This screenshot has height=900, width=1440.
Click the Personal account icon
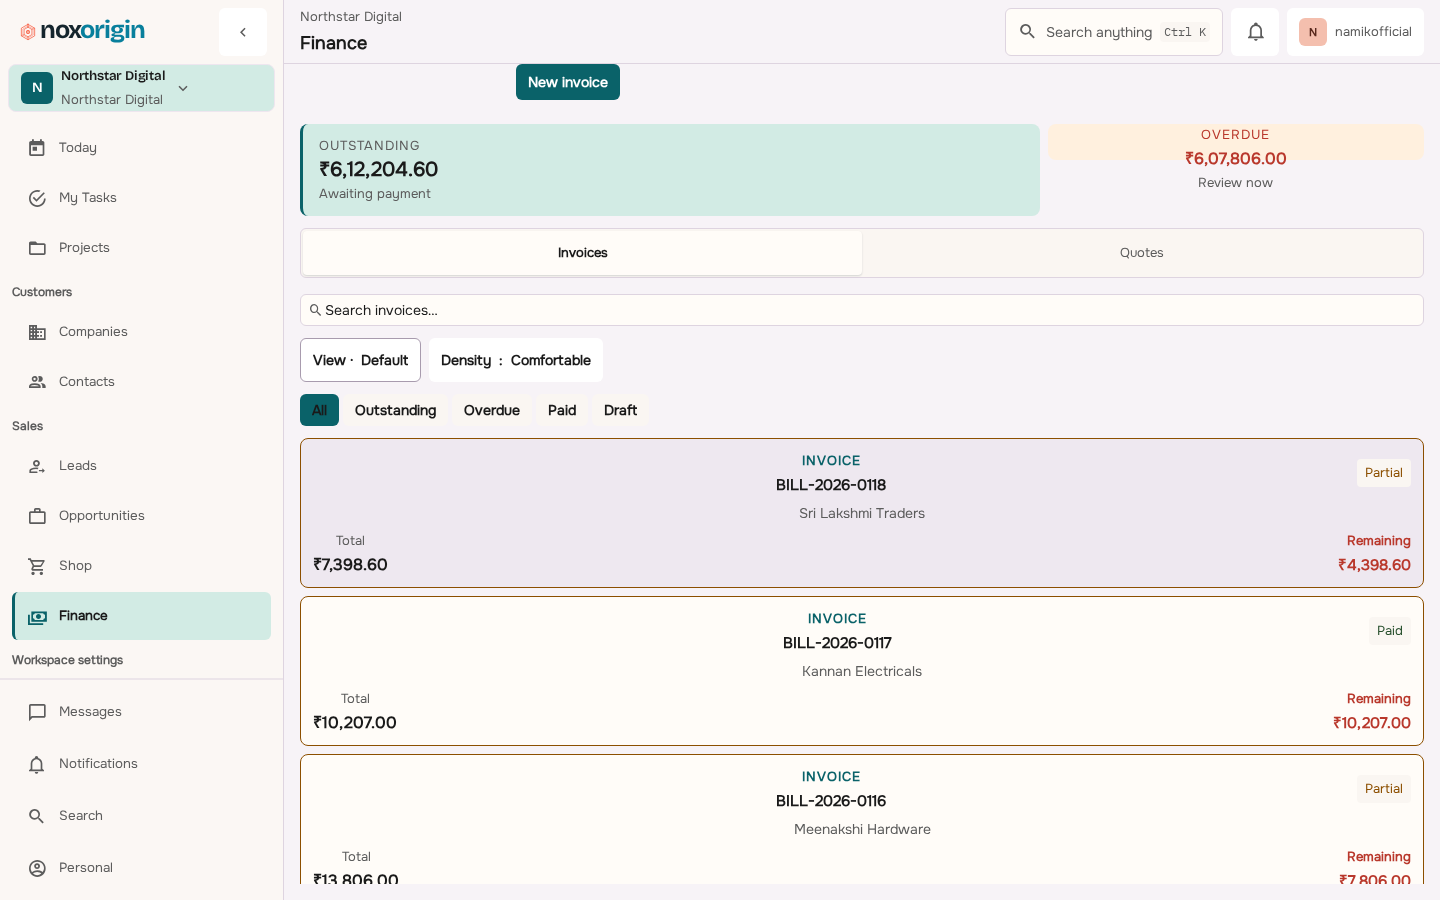[37, 868]
